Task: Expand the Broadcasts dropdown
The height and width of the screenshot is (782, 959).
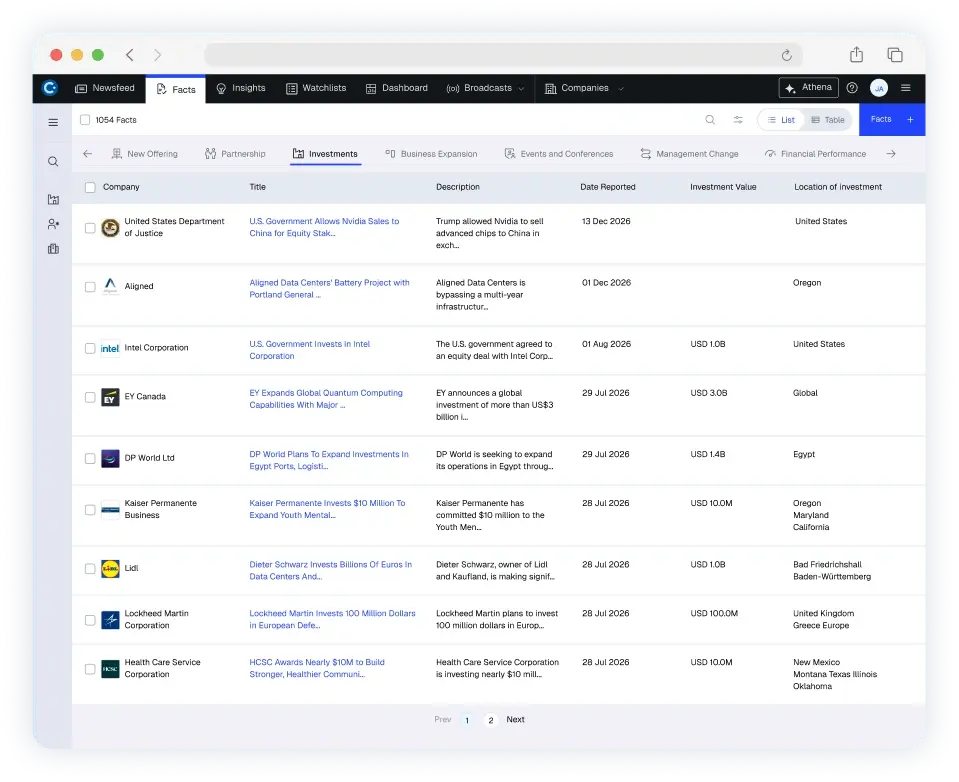Action: 521,89
